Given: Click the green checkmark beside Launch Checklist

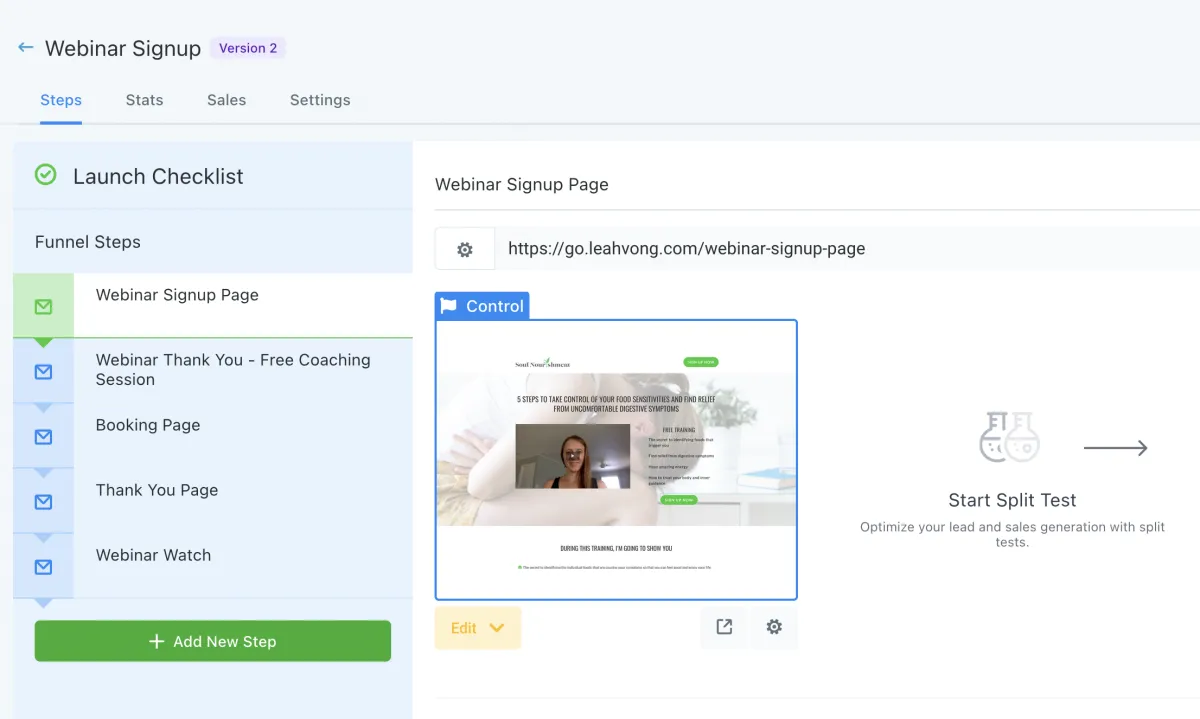Looking at the screenshot, I should pos(45,175).
